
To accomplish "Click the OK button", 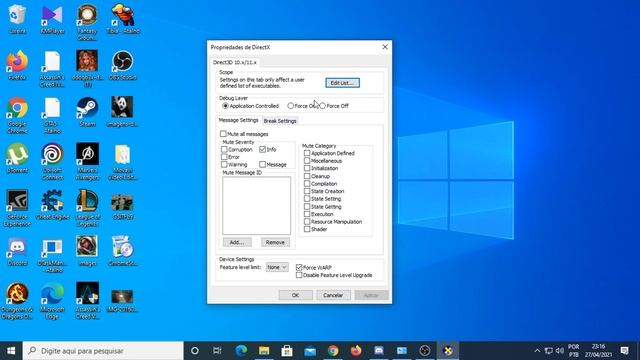I will pos(296,295).
